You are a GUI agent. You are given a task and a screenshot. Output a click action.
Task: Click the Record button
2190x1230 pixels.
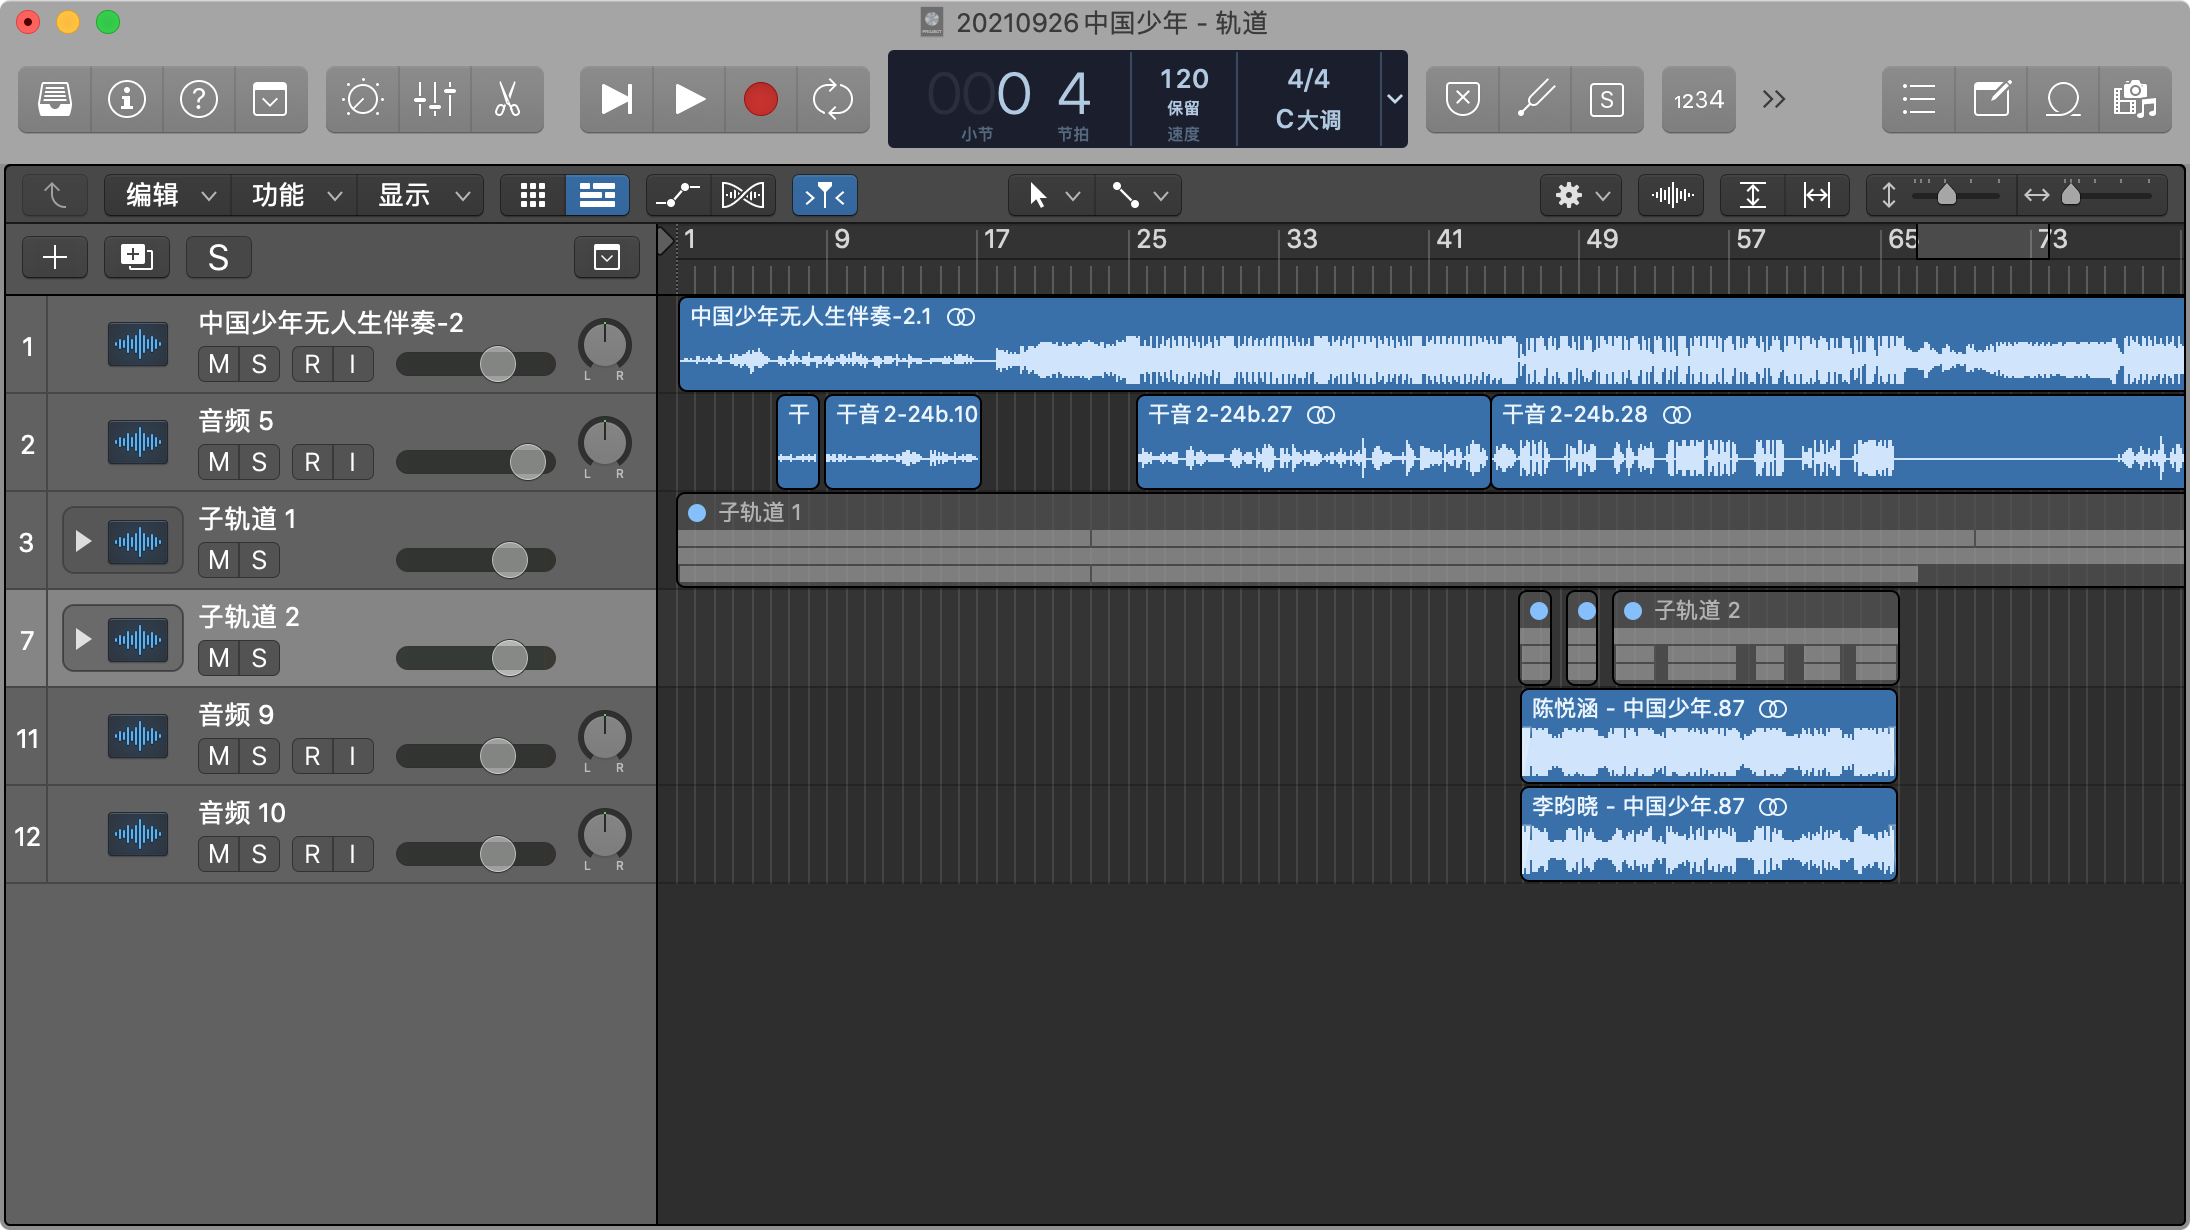pos(760,99)
